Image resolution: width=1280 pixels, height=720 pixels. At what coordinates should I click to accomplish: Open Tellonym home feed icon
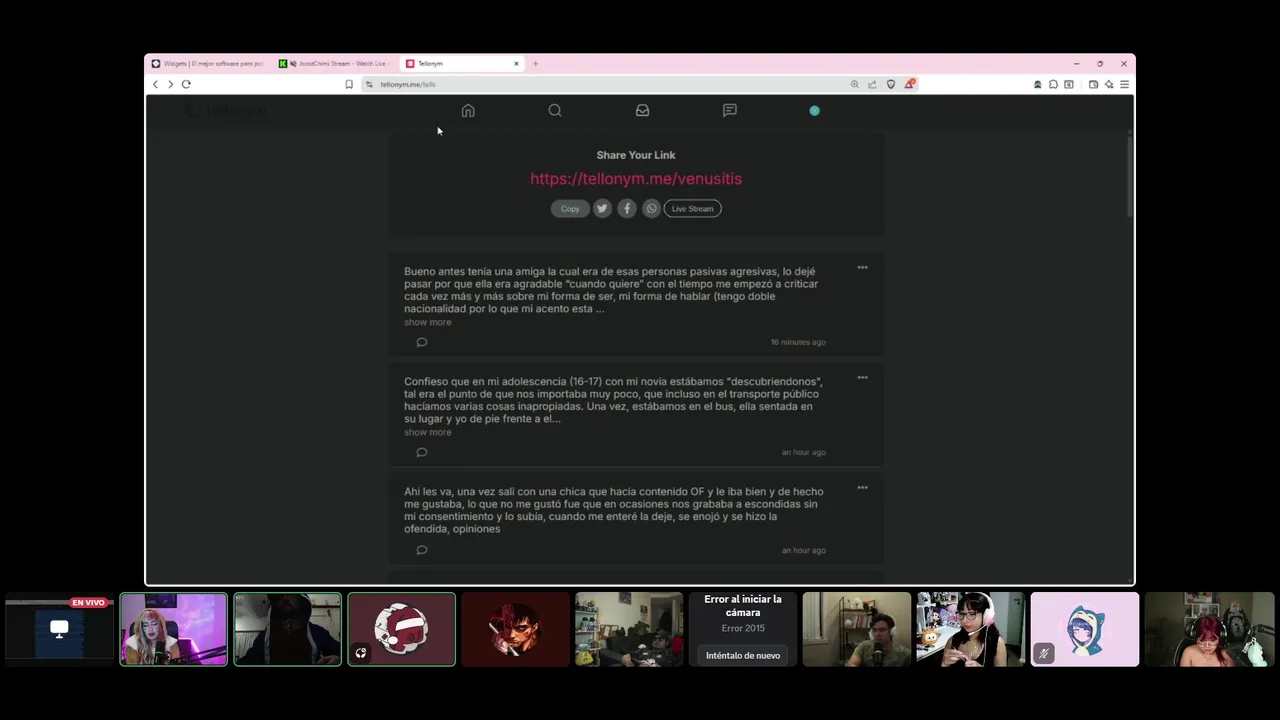pos(468,111)
